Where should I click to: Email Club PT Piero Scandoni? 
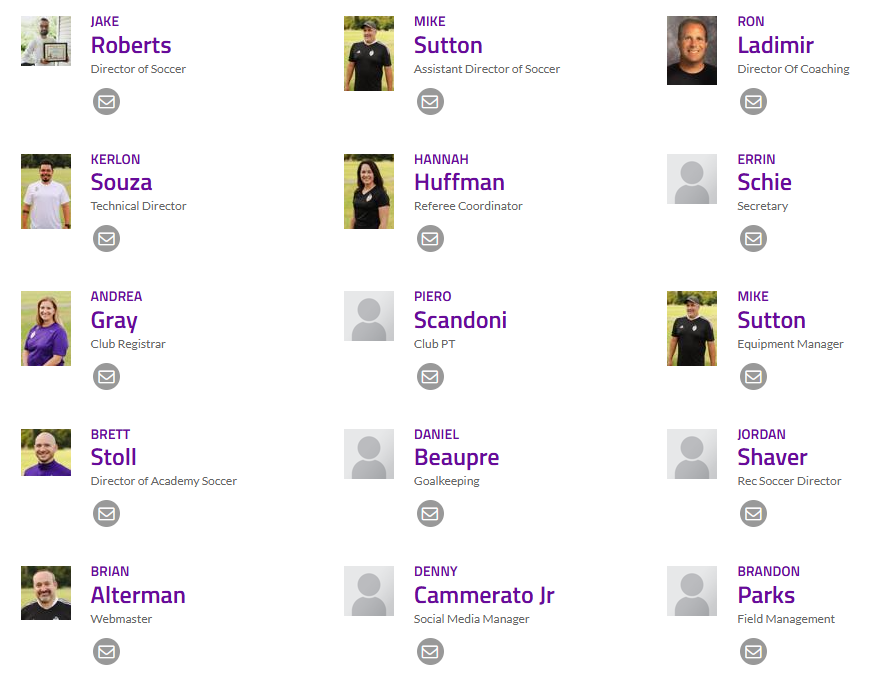pos(430,376)
